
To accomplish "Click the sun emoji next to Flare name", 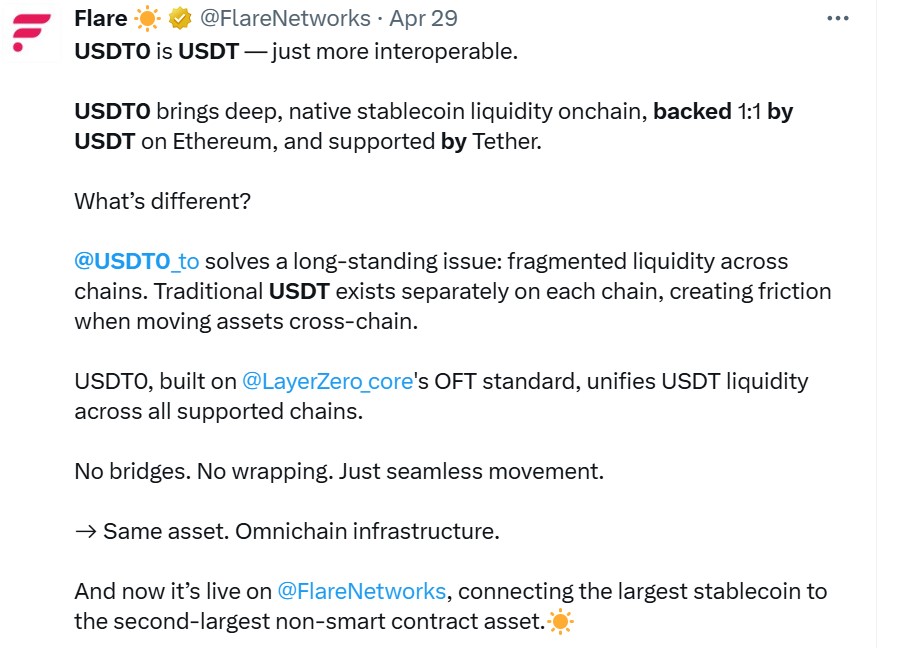I will (x=147, y=19).
